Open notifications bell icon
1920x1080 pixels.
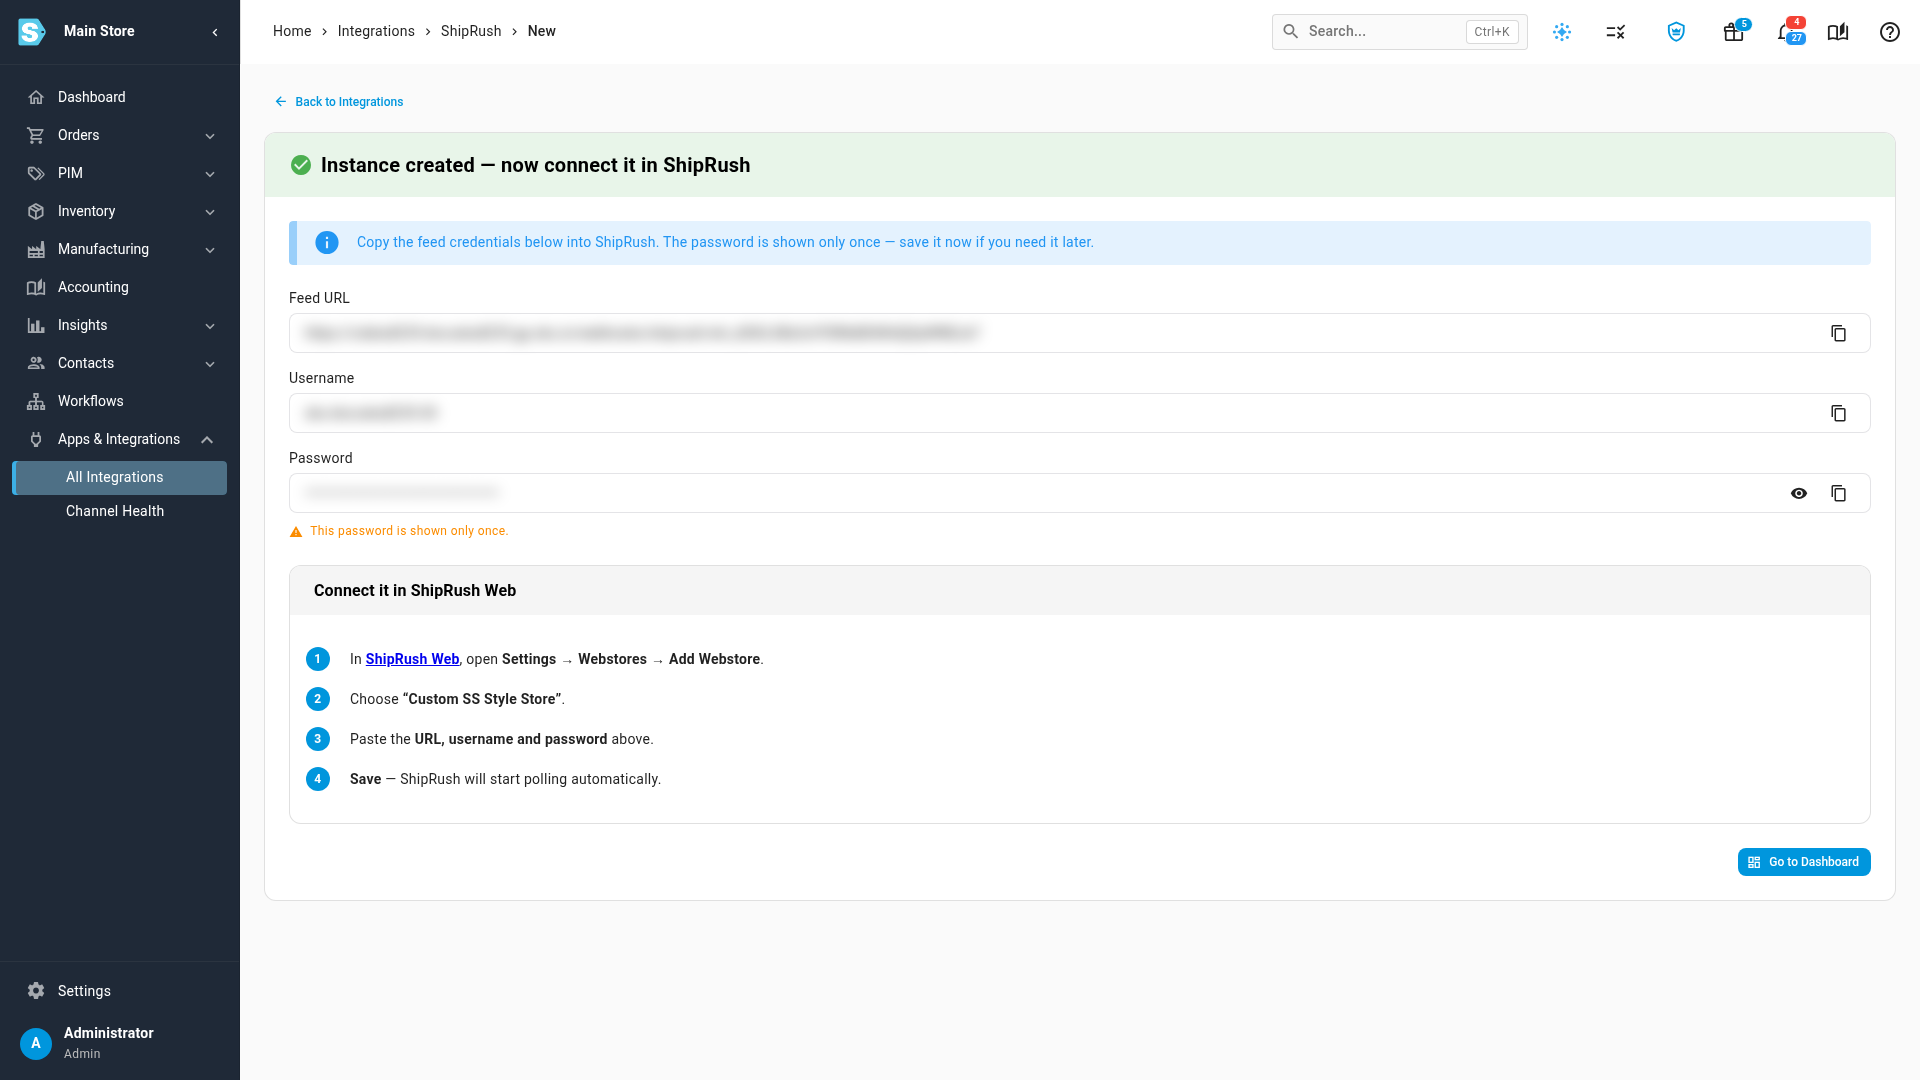[1788, 32]
